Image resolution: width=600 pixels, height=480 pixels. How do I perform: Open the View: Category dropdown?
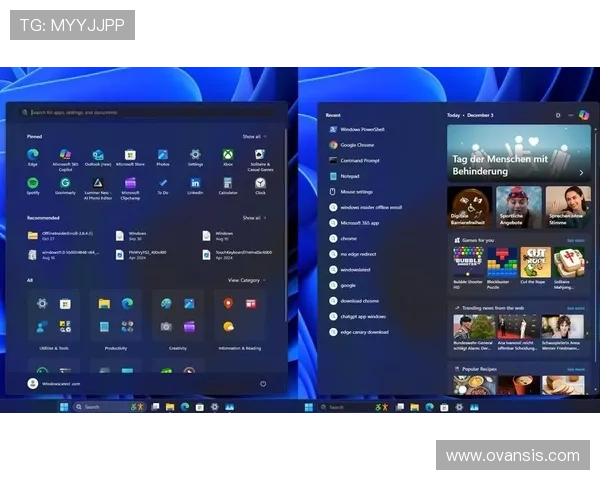(246, 280)
